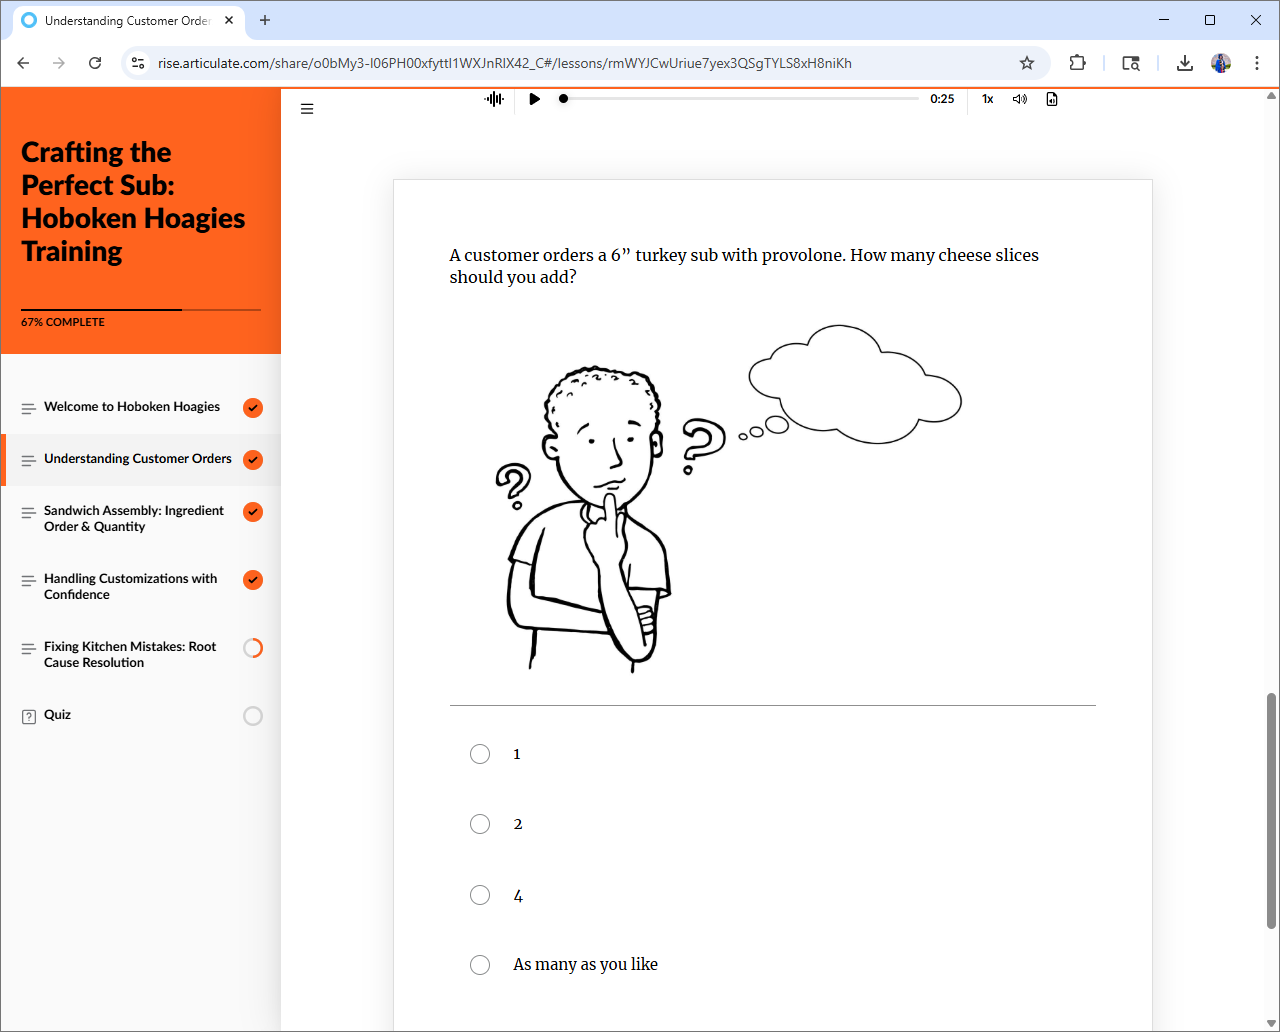Pick the 'As many as you like' option

click(480, 965)
